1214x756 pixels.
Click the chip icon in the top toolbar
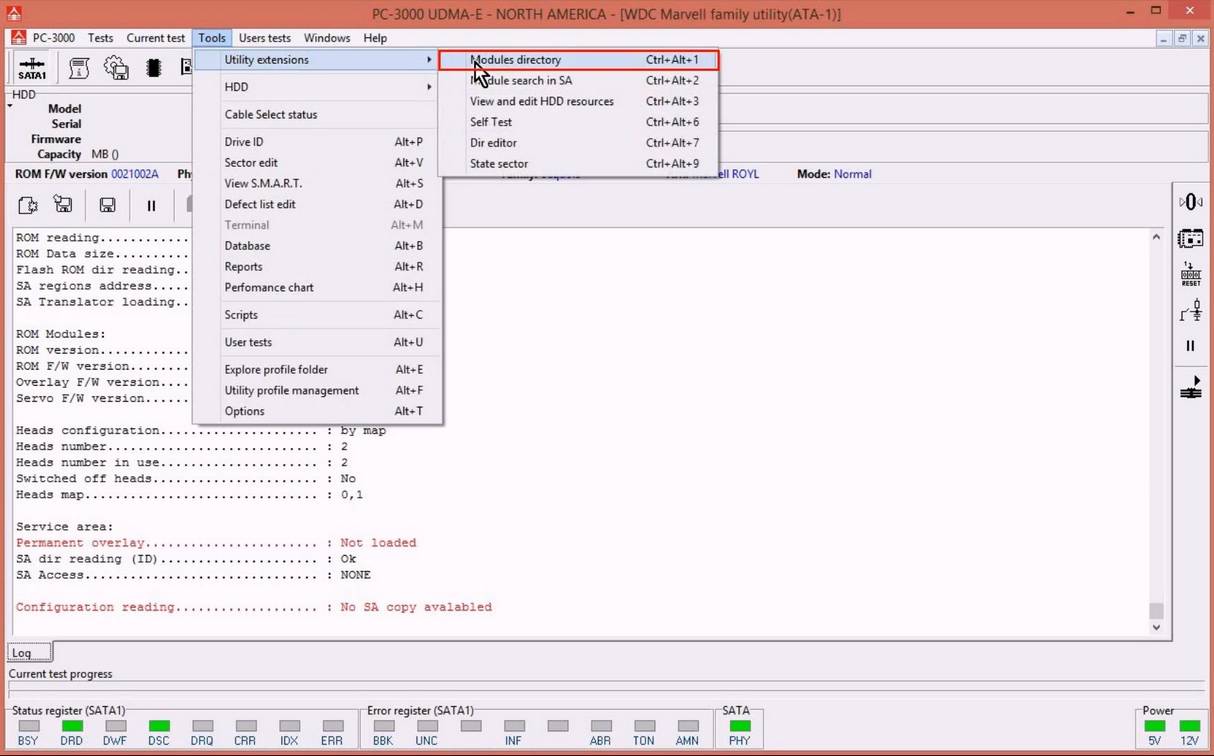pos(153,68)
